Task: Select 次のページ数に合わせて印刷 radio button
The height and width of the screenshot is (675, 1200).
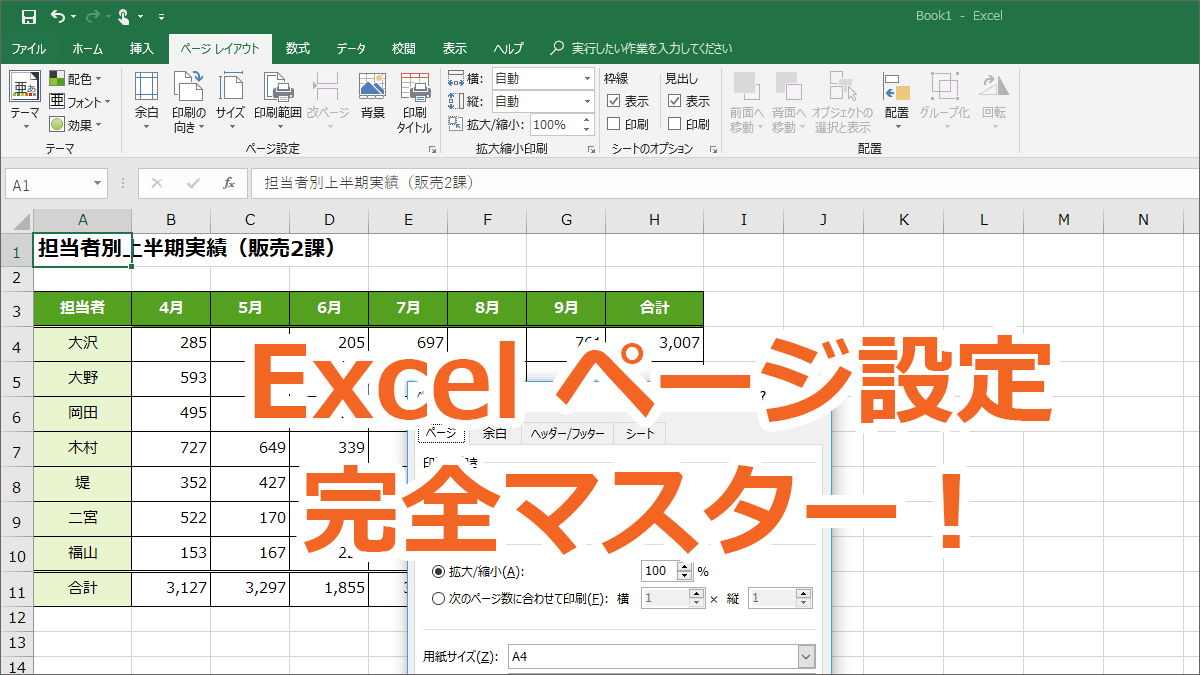Action: pos(438,599)
